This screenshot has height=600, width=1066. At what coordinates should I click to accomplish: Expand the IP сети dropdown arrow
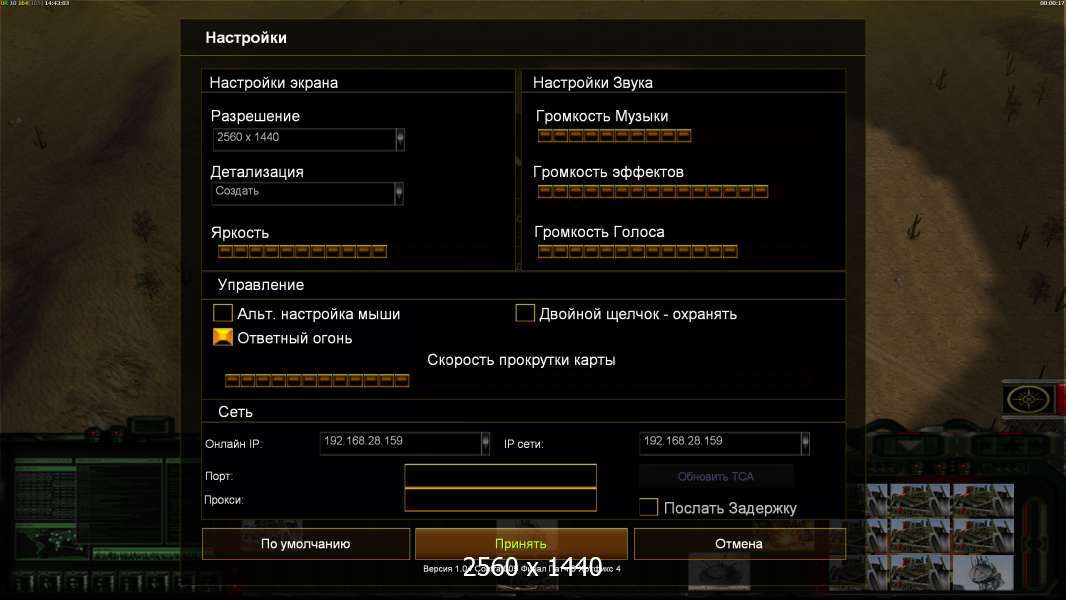[x=805, y=443]
